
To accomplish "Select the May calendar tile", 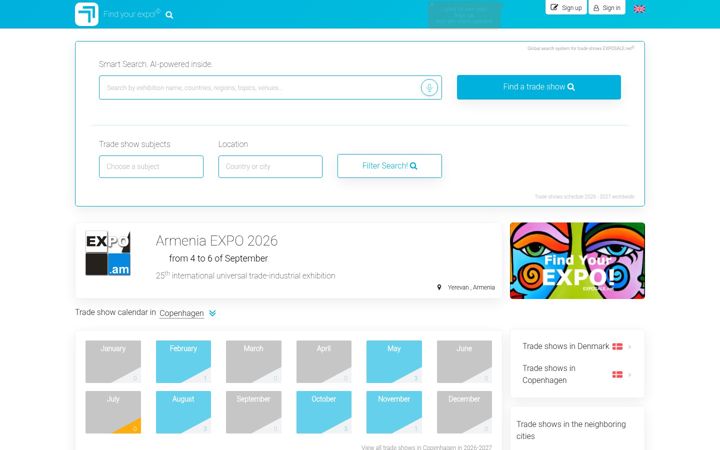I will click(394, 361).
